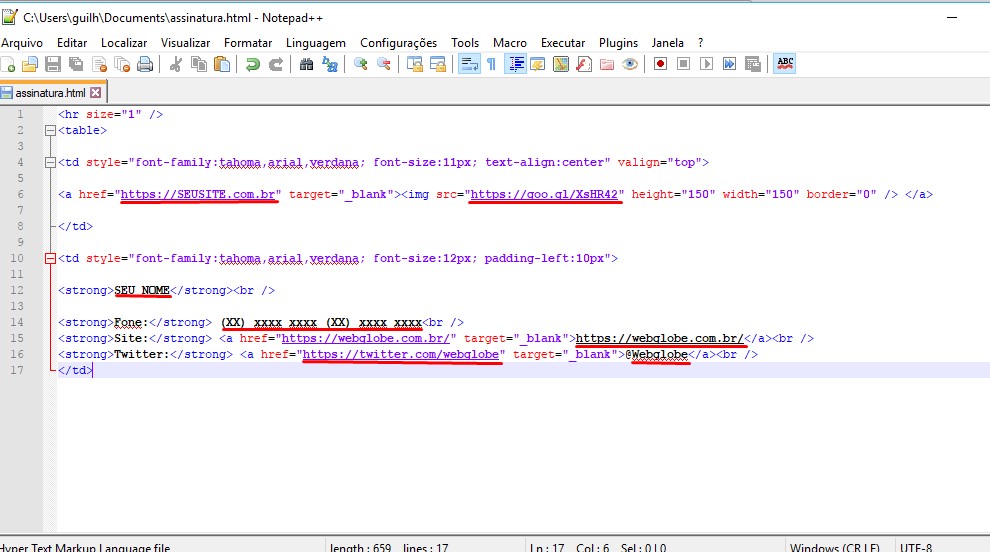Image resolution: width=990 pixels, height=552 pixels.
Task: Open the Document Map icon
Action: pos(561,64)
